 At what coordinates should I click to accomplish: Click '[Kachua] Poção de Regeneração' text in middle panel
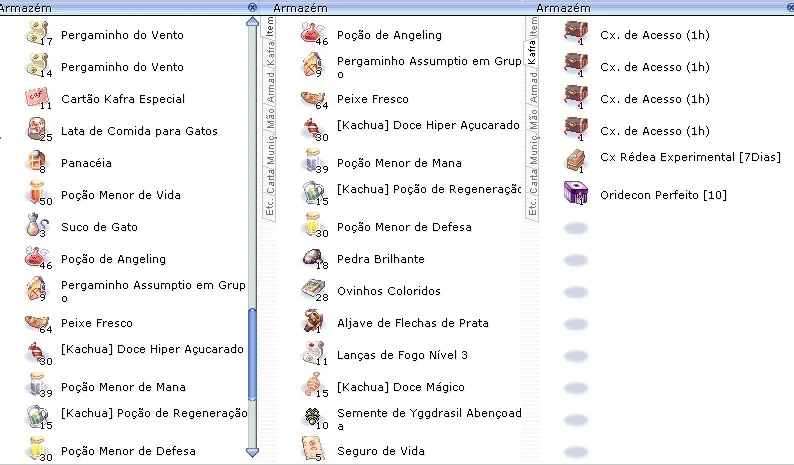[429, 189]
